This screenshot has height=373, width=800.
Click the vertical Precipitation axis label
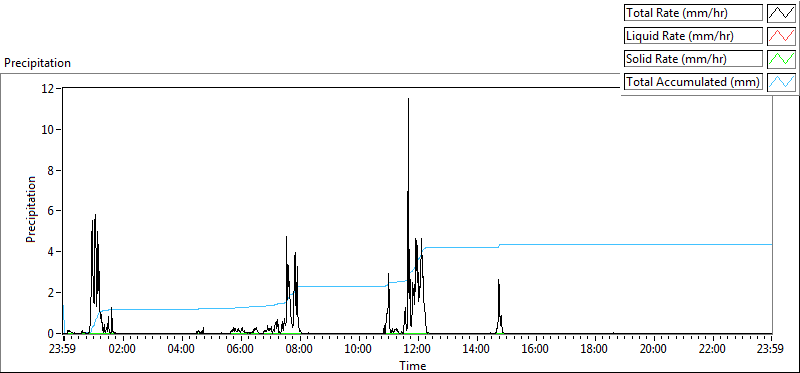[31, 209]
